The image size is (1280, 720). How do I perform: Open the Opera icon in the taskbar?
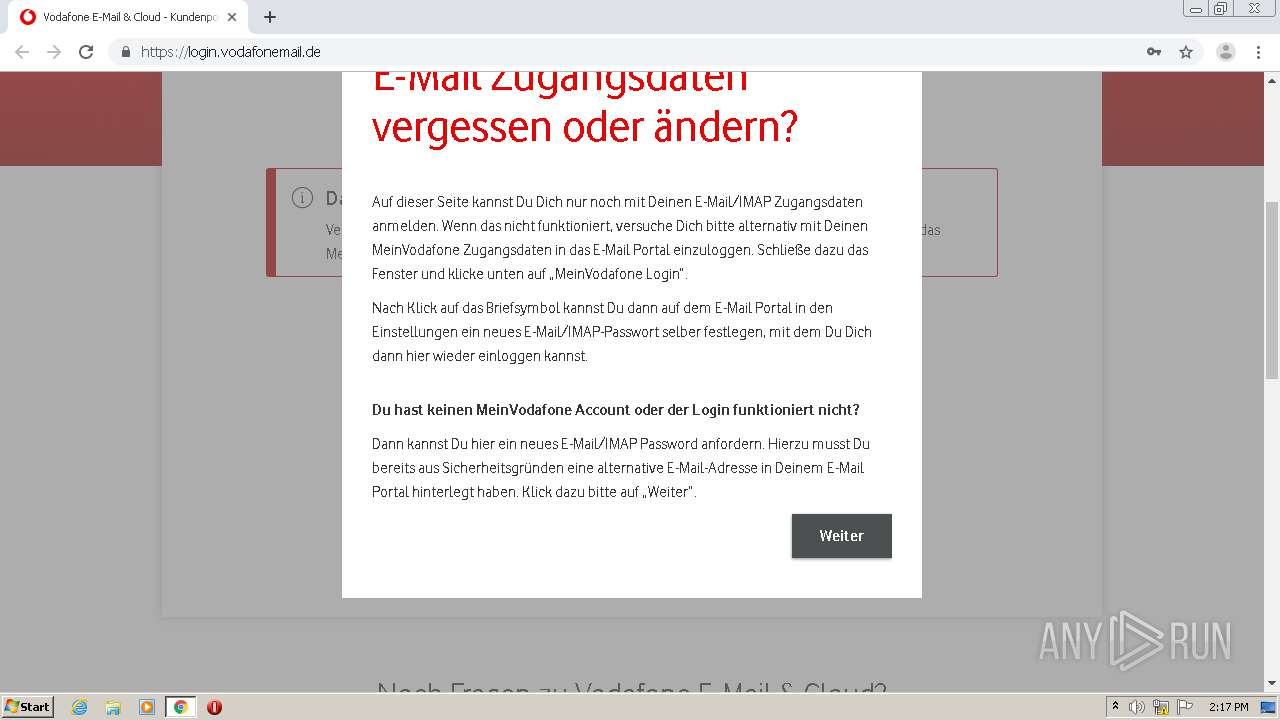coord(214,707)
